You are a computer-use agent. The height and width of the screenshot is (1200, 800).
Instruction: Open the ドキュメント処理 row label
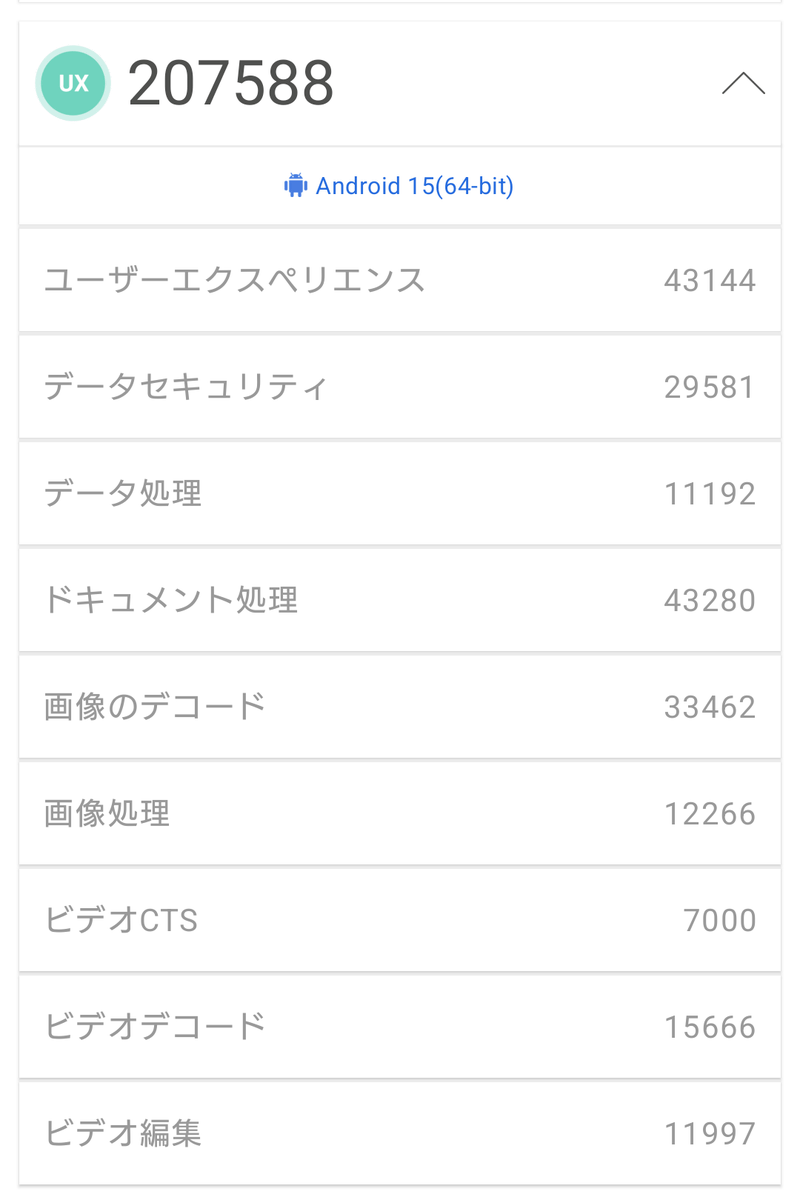click(x=171, y=600)
